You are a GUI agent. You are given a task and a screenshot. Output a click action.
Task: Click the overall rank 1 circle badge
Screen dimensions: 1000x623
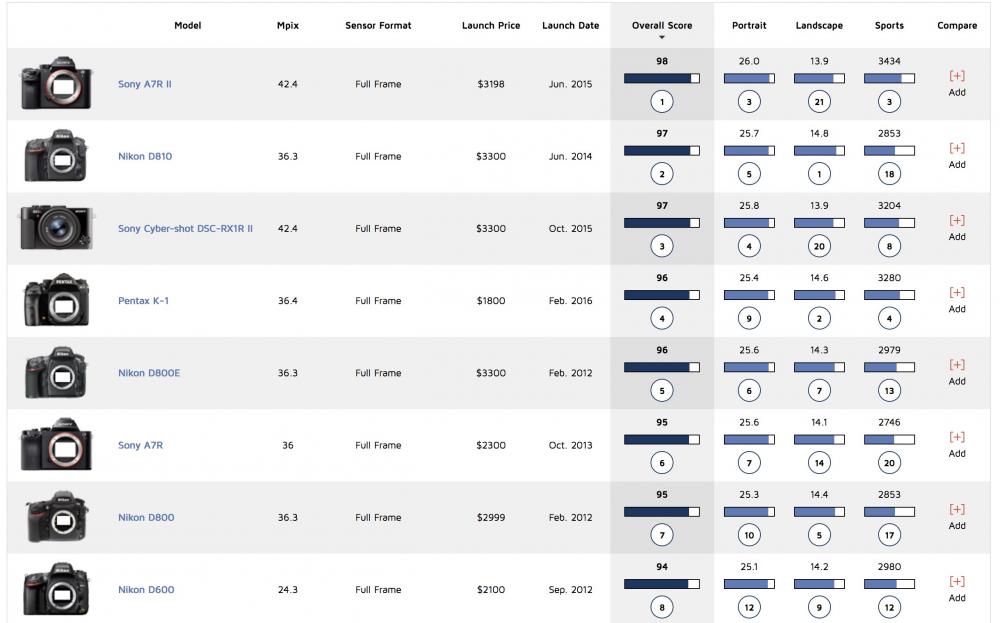pyautogui.click(x=661, y=101)
